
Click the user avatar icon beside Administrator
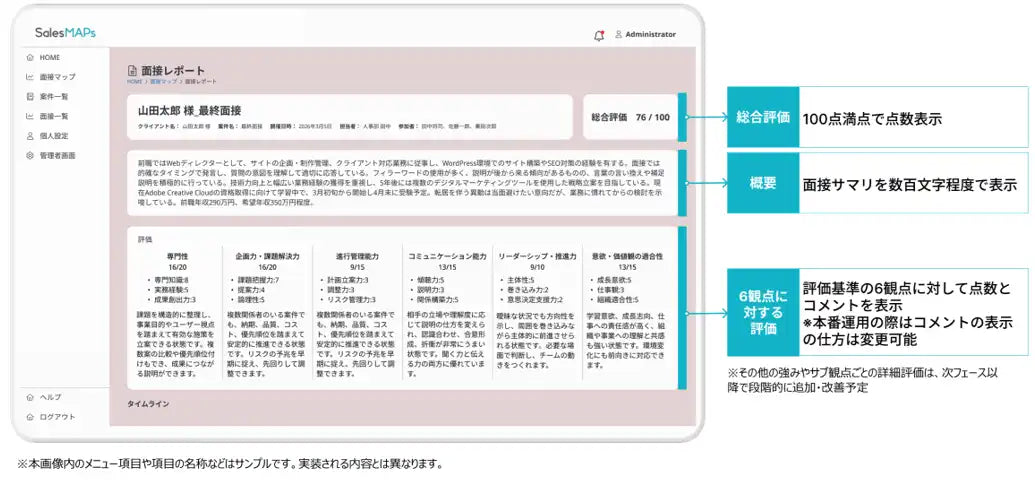(x=618, y=34)
